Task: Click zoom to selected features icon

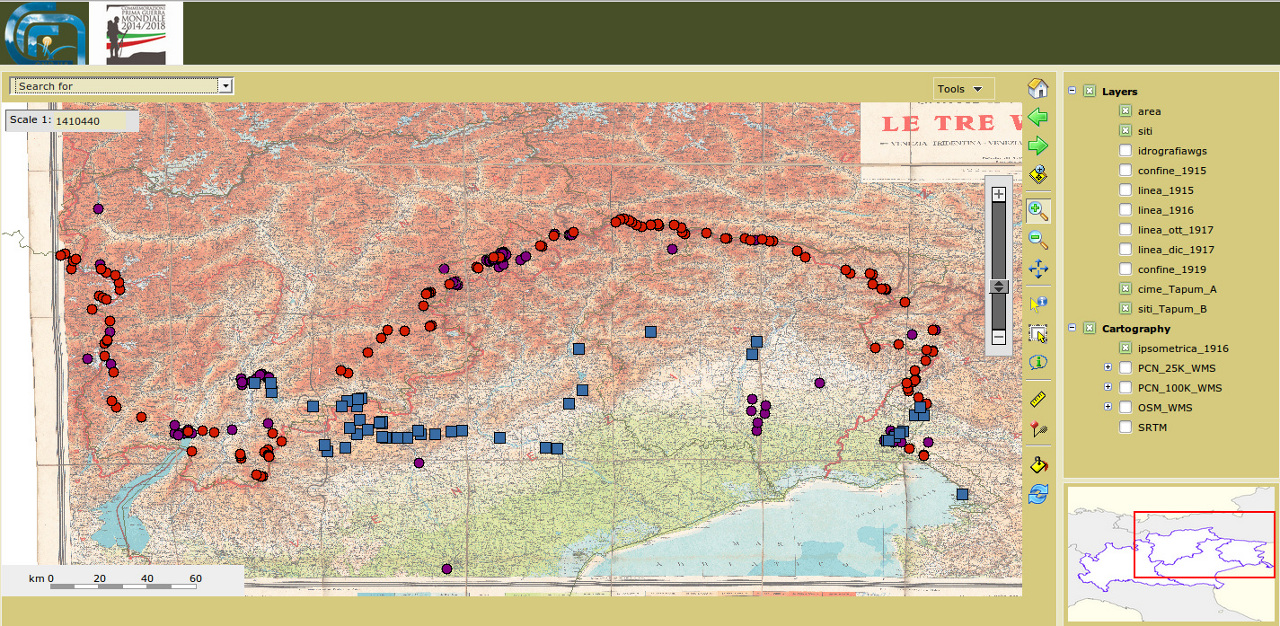Action: coord(1038,175)
